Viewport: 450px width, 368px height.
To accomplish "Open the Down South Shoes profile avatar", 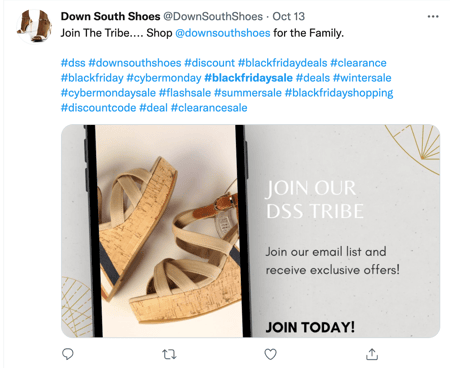I will 34,26.
